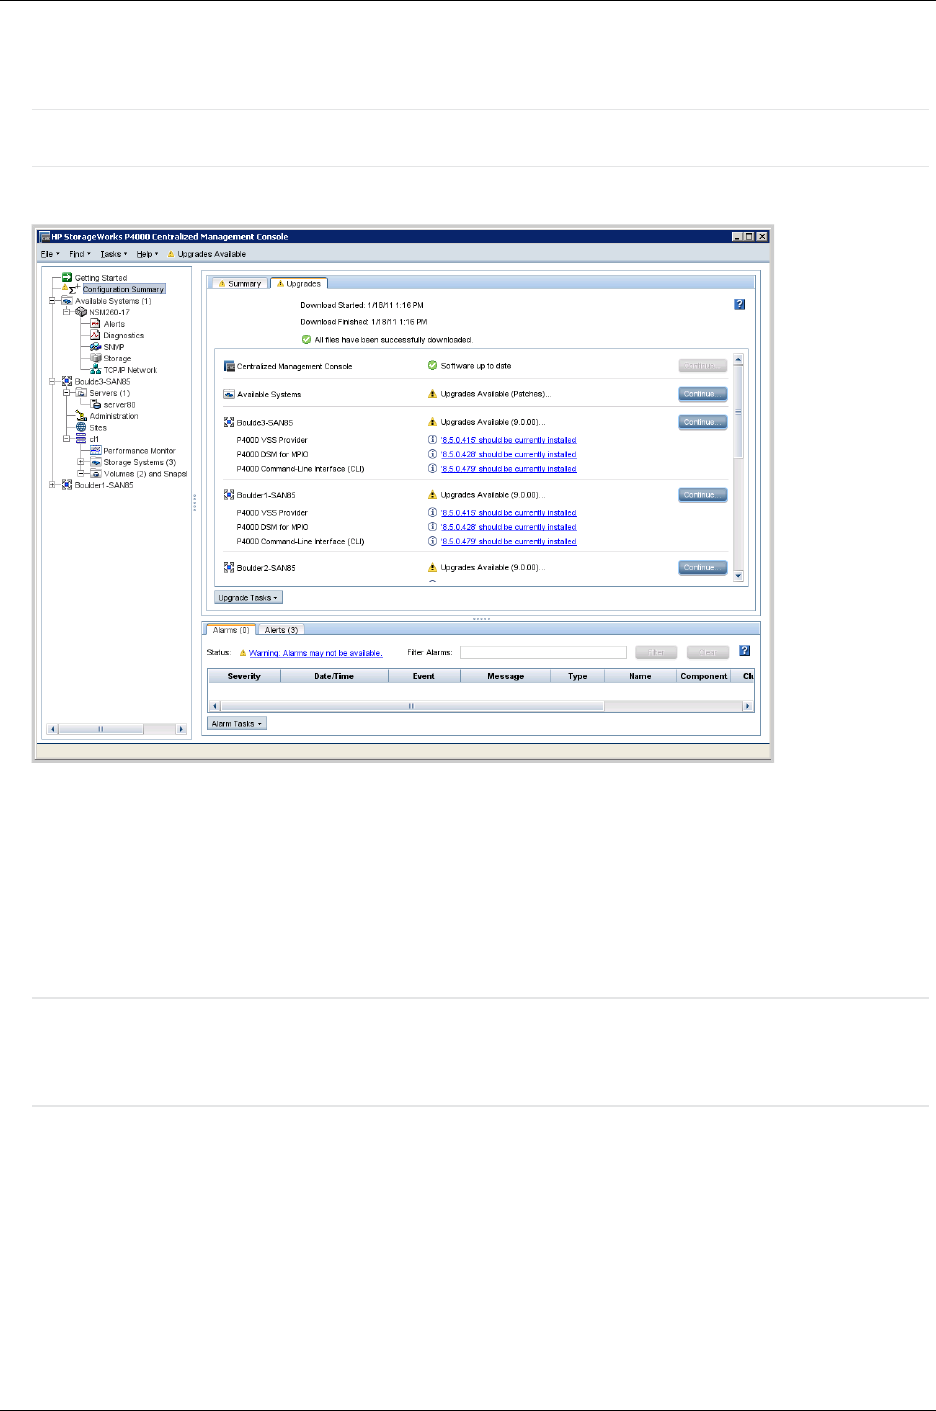Open TCP/IP Network icon
The height and width of the screenshot is (1411, 936).
pyautogui.click(x=96, y=370)
